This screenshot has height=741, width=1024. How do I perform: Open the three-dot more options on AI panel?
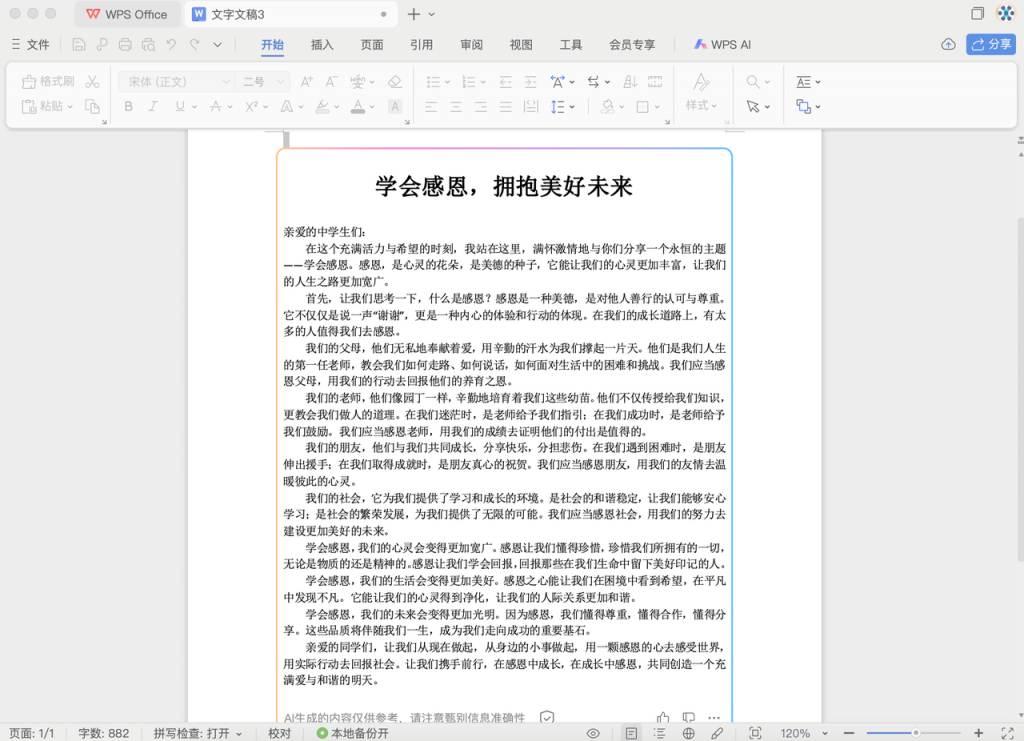714,717
